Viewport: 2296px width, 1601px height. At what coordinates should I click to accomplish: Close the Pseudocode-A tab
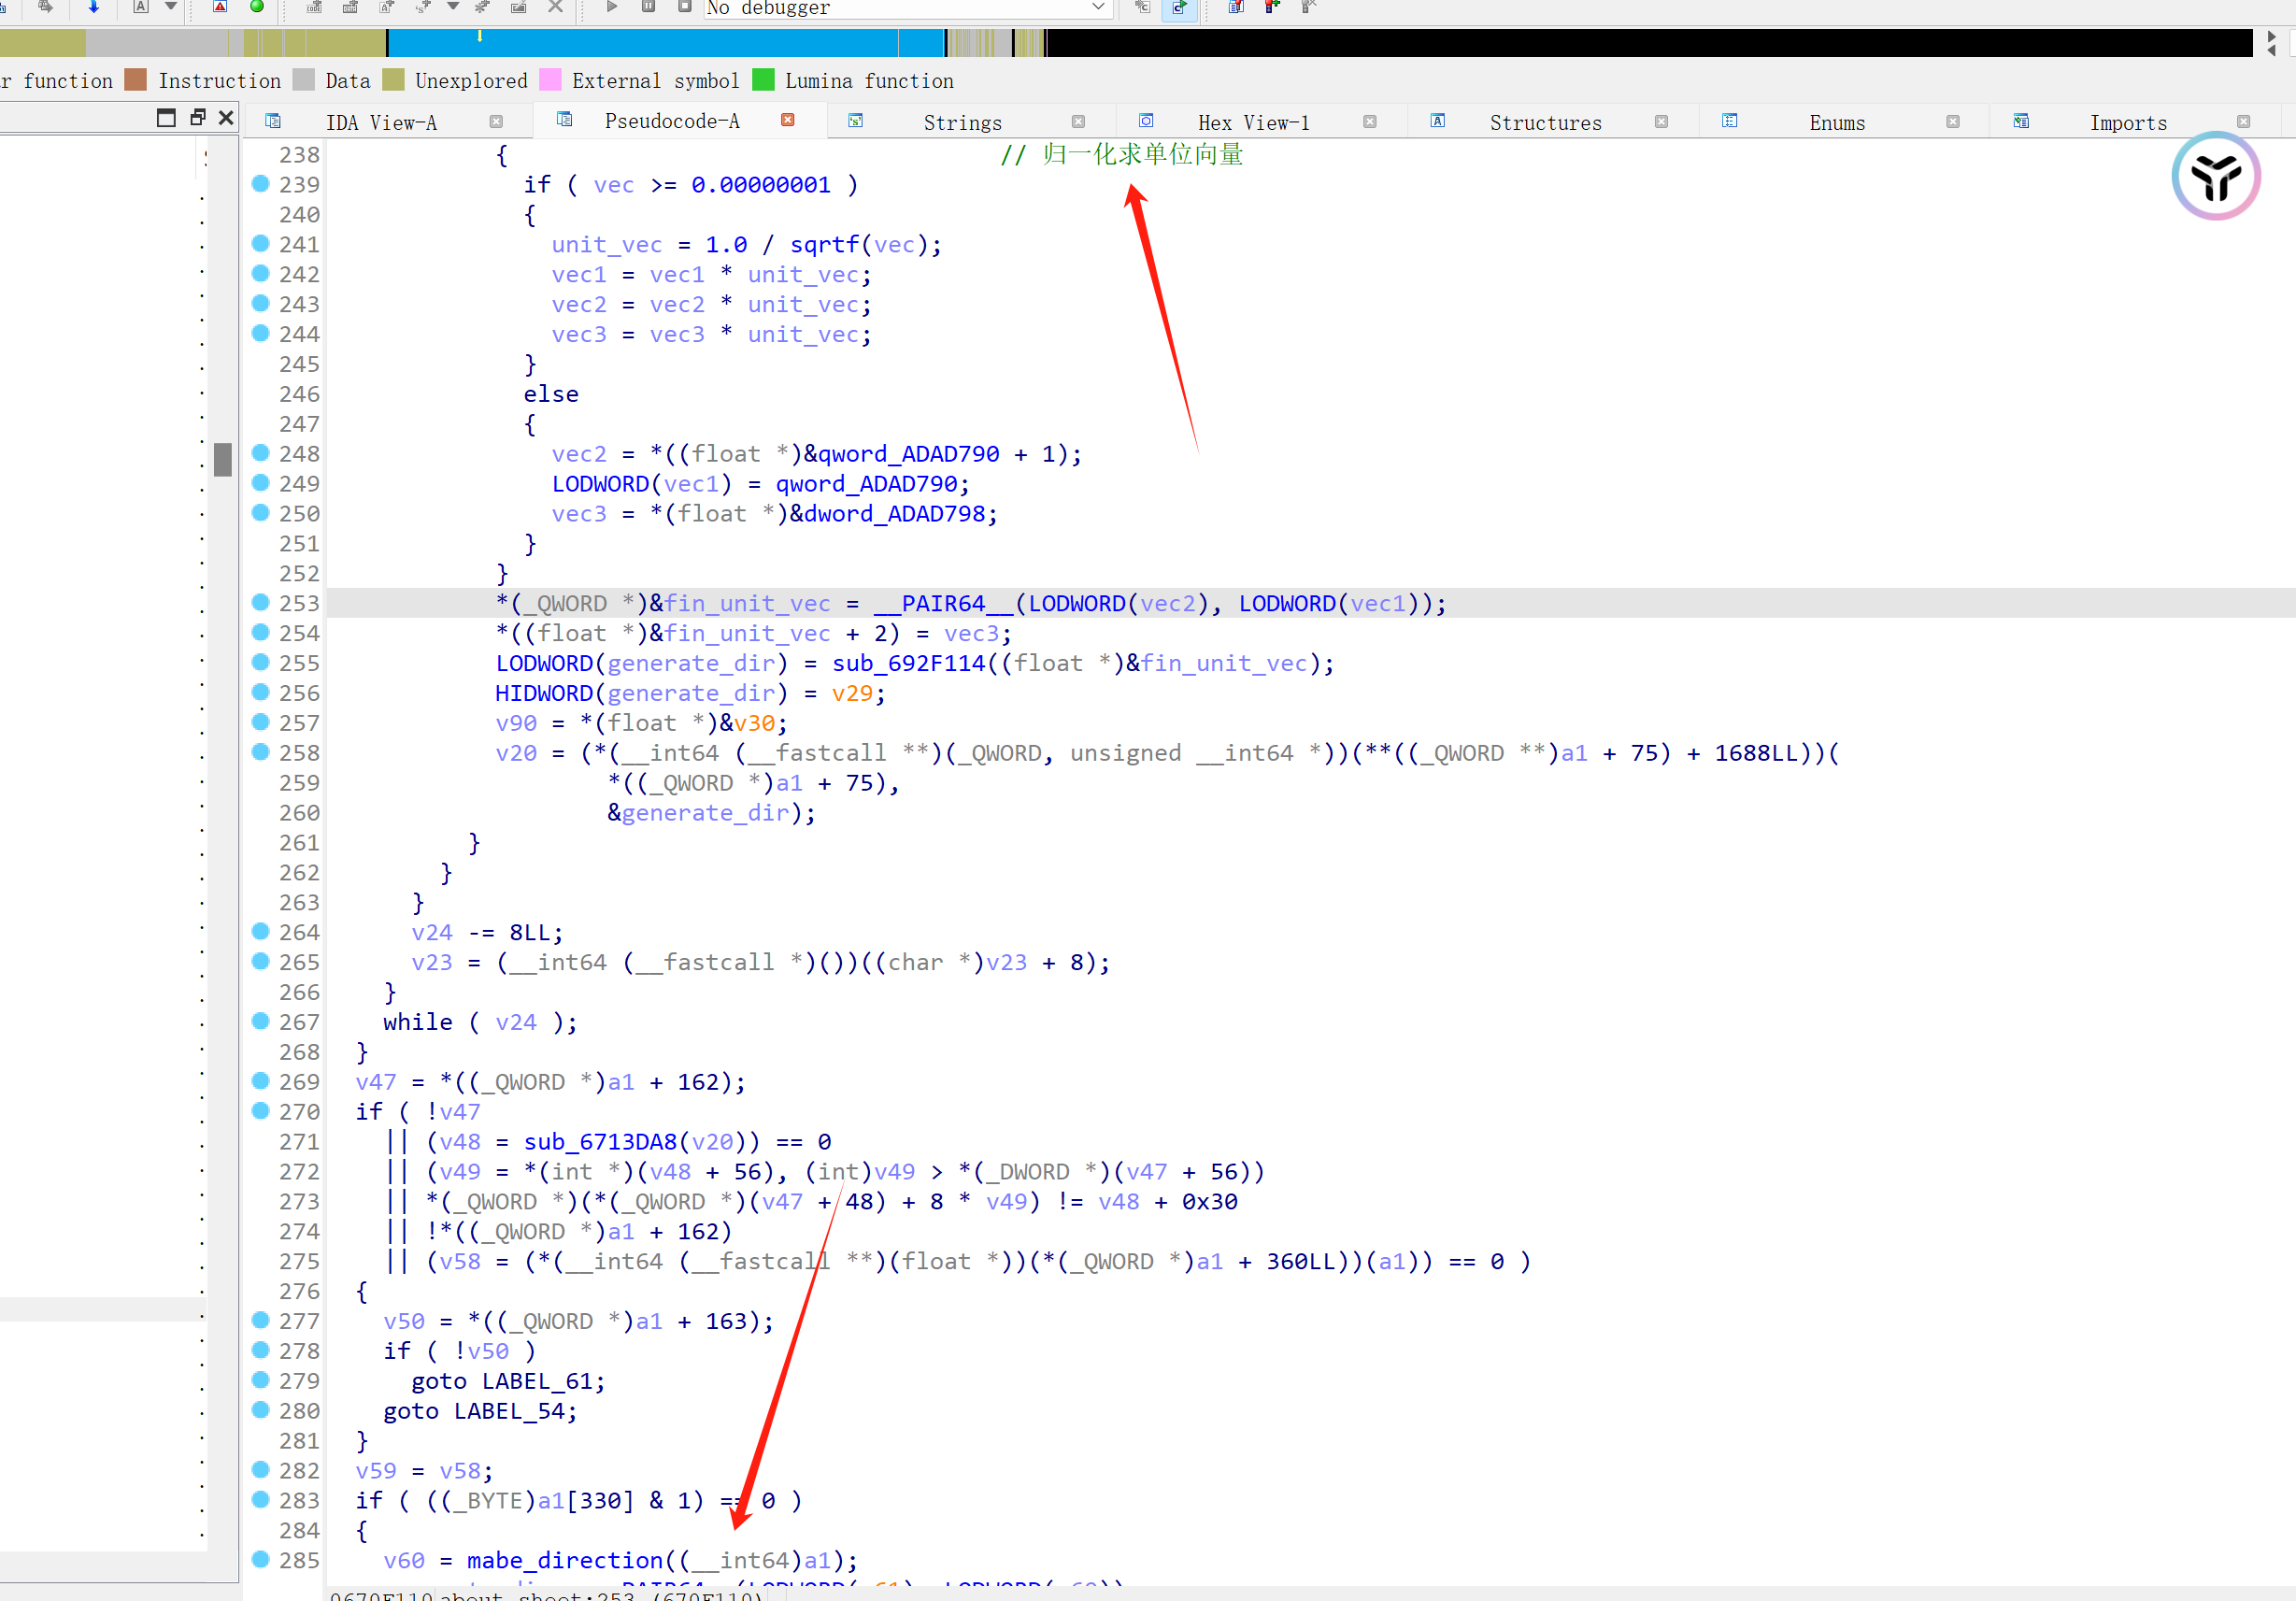pyautogui.click(x=788, y=120)
